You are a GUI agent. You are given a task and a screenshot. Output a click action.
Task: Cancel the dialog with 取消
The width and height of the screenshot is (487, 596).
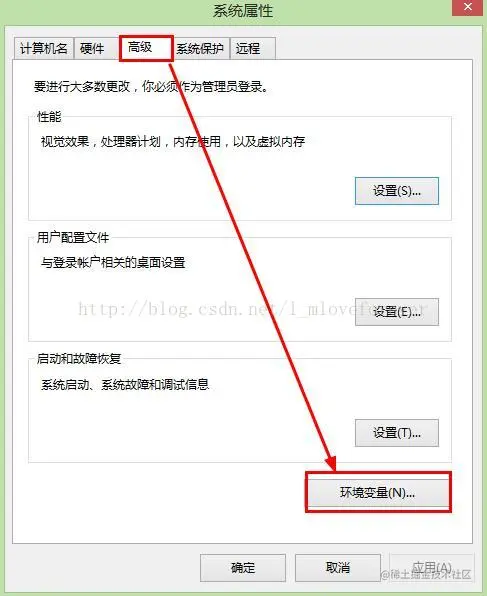(338, 568)
